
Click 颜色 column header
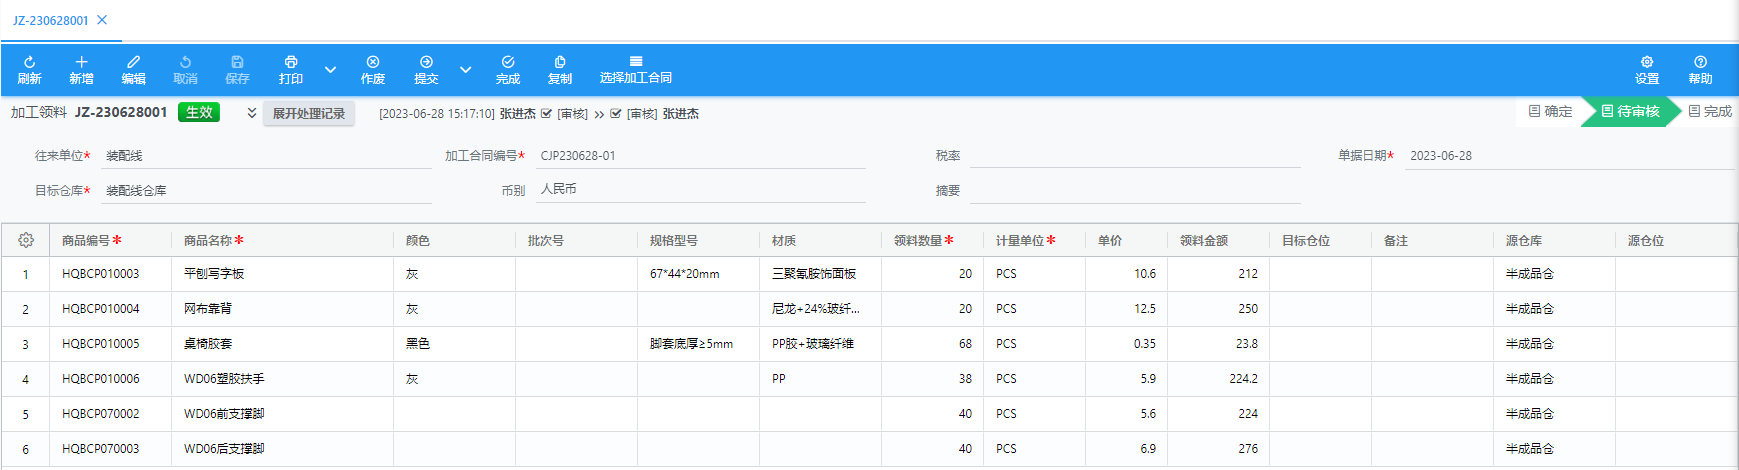pyautogui.click(x=454, y=240)
